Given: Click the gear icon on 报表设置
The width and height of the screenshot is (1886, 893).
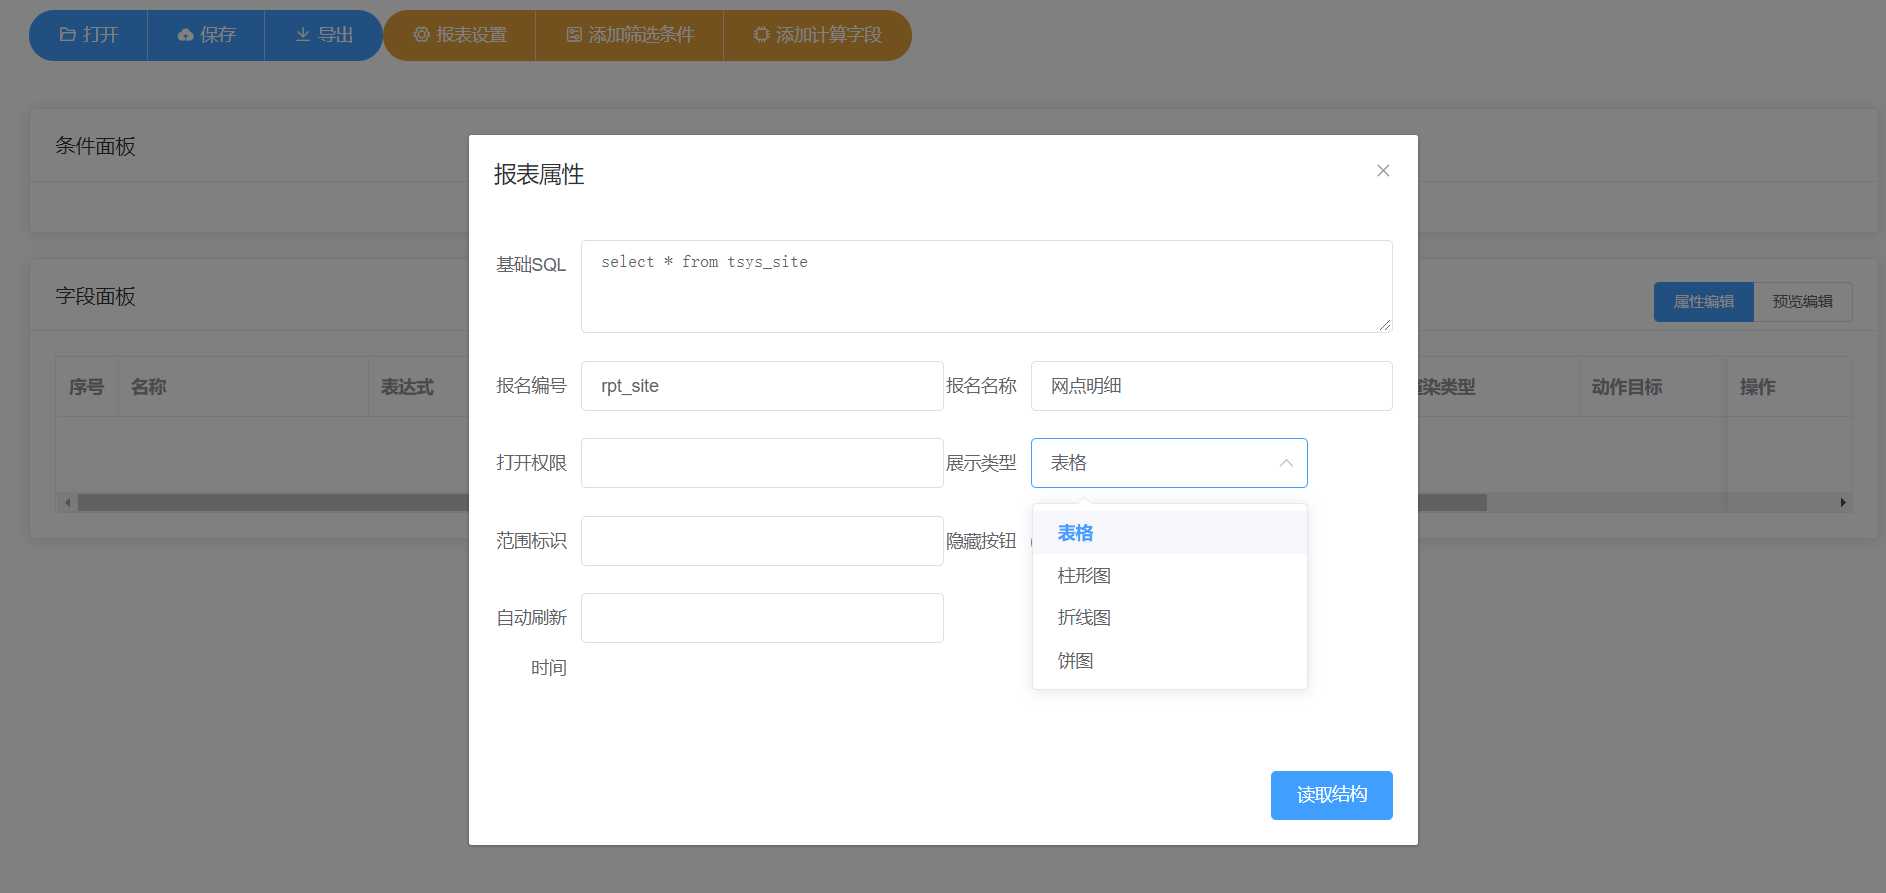Looking at the screenshot, I should 421,35.
